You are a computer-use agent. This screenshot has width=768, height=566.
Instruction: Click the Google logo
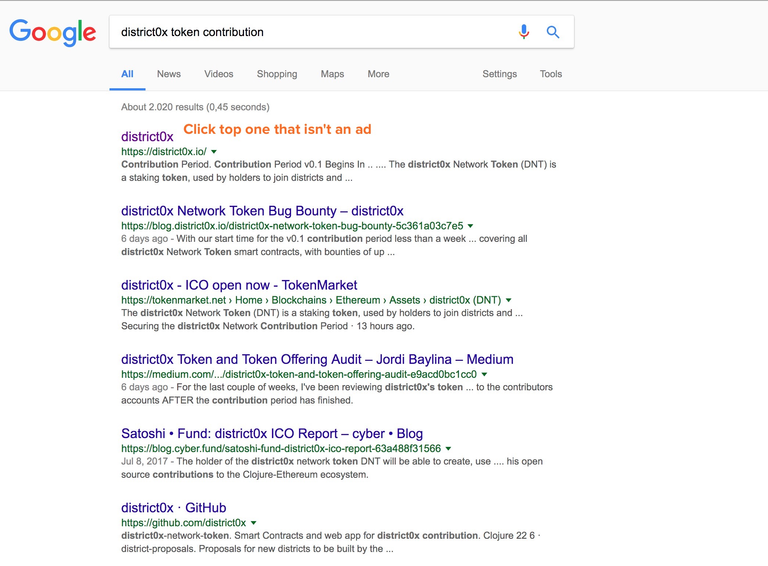tap(52, 33)
